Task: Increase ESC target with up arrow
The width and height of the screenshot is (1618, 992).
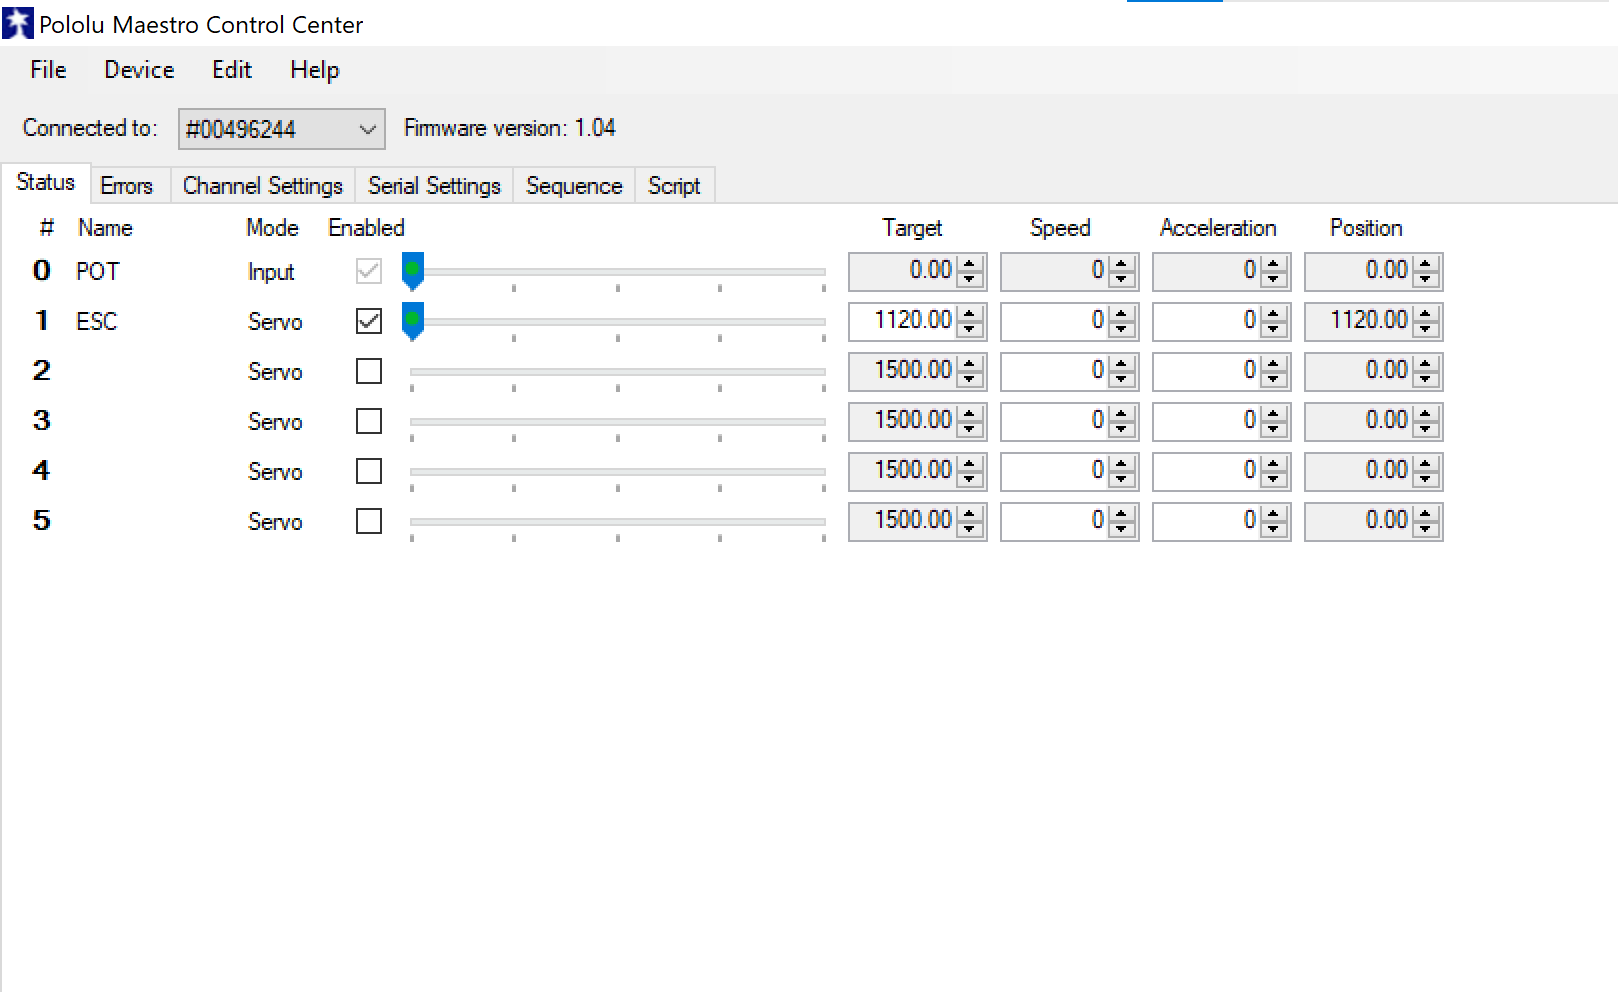Action: [x=969, y=314]
